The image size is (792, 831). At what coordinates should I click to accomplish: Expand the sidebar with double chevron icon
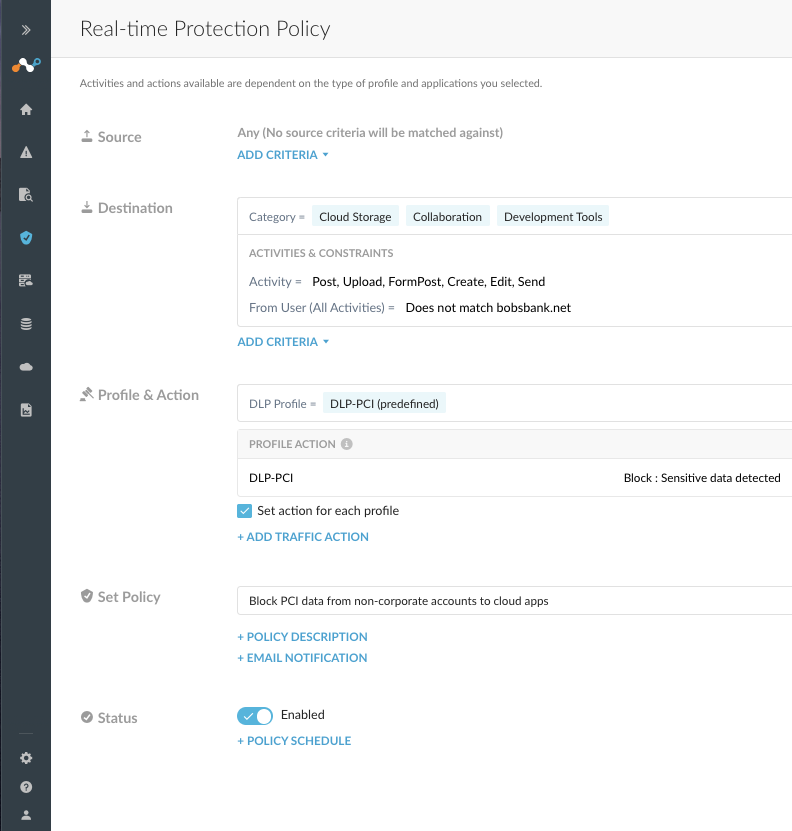click(x=25, y=30)
